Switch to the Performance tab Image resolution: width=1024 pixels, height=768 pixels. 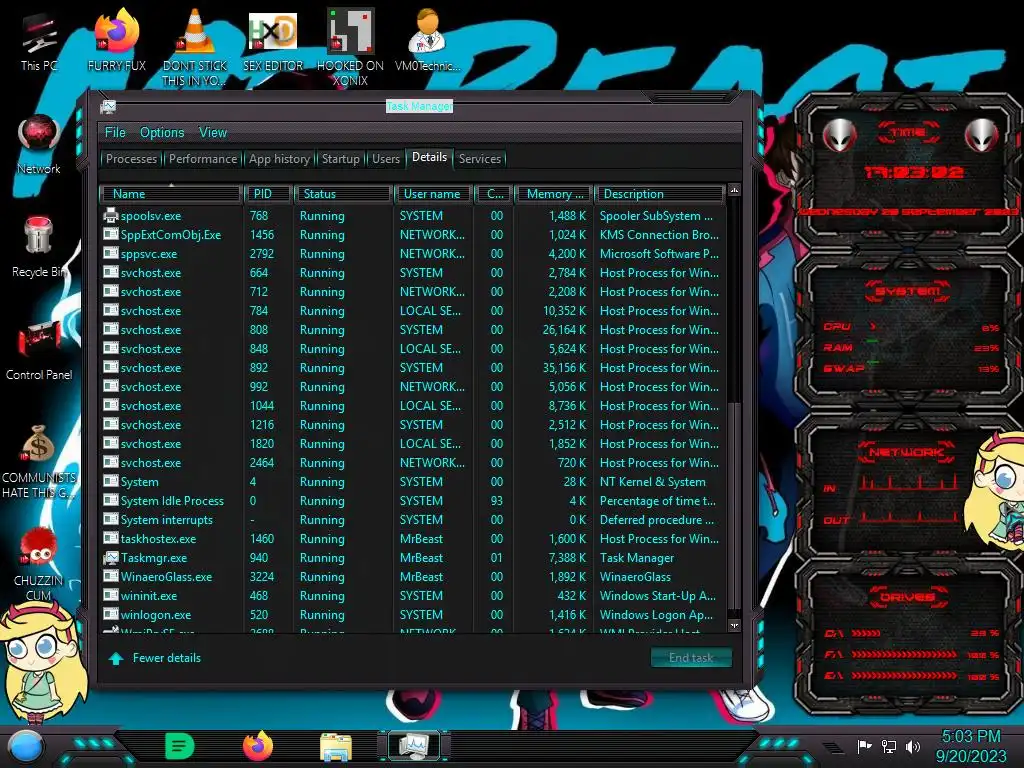point(203,159)
